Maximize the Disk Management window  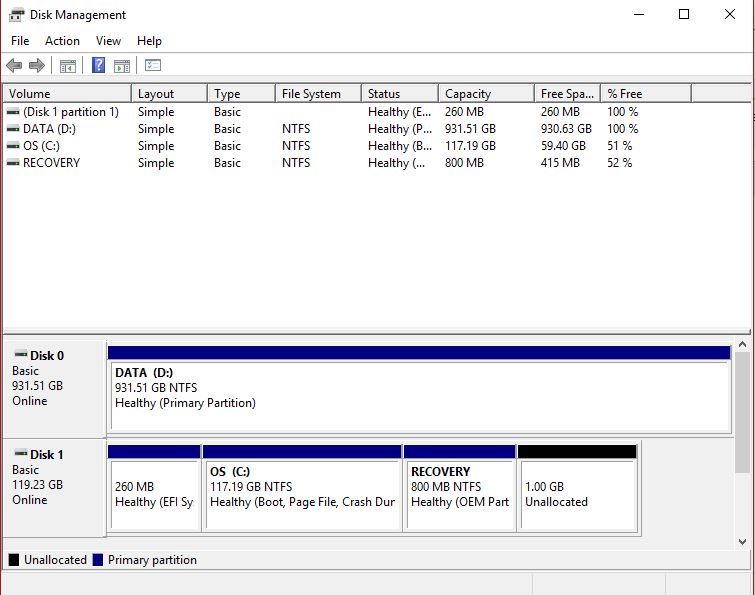pyautogui.click(x=684, y=14)
